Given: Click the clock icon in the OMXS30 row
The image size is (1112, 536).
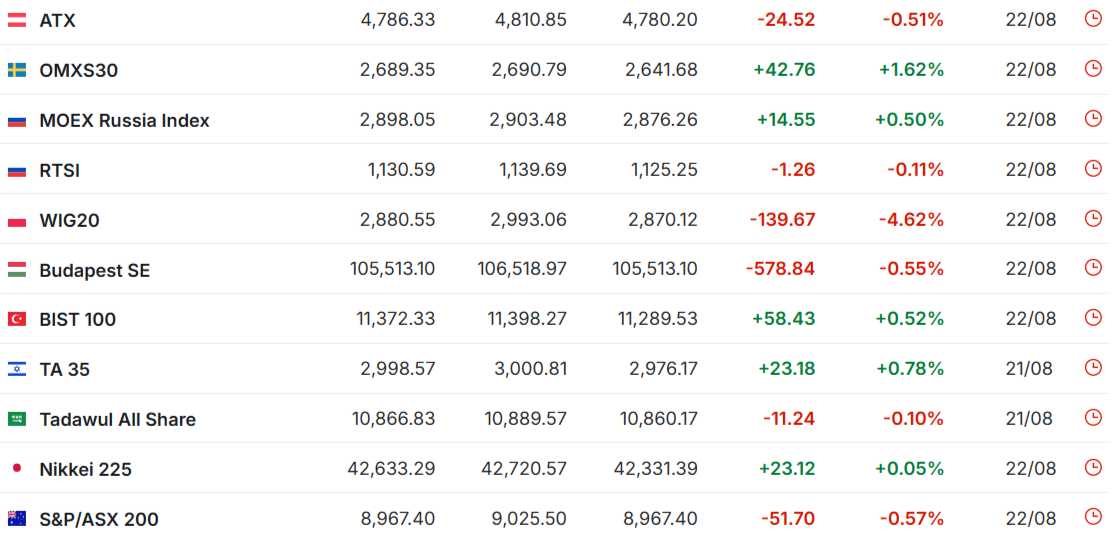Looking at the screenshot, I should (1093, 69).
